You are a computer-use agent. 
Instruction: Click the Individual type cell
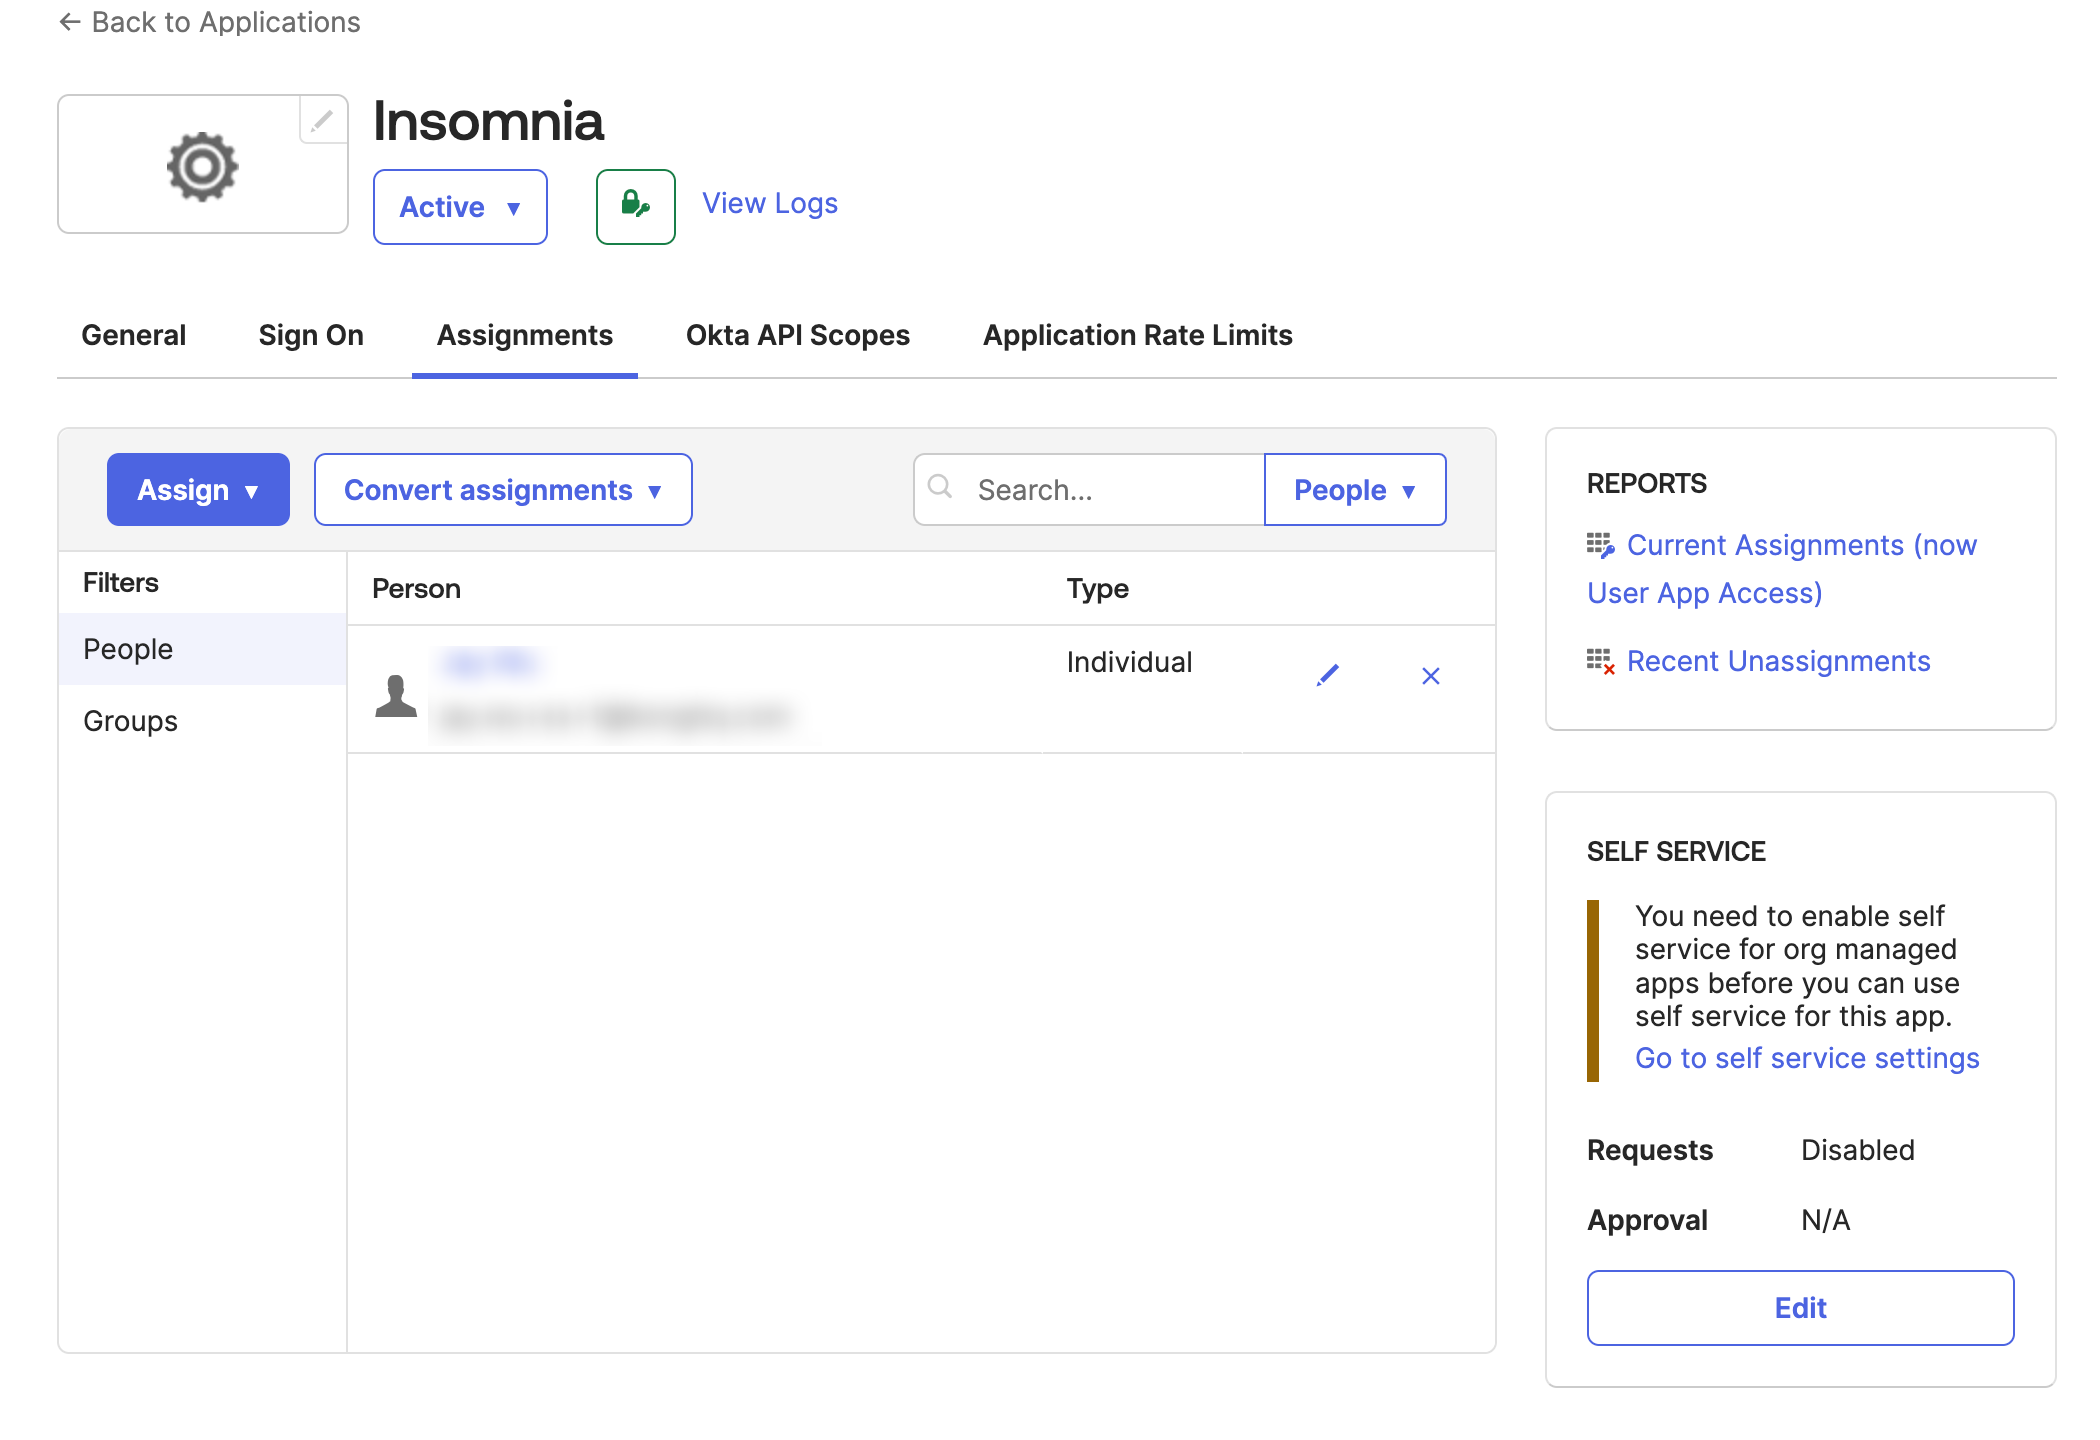tap(1129, 662)
